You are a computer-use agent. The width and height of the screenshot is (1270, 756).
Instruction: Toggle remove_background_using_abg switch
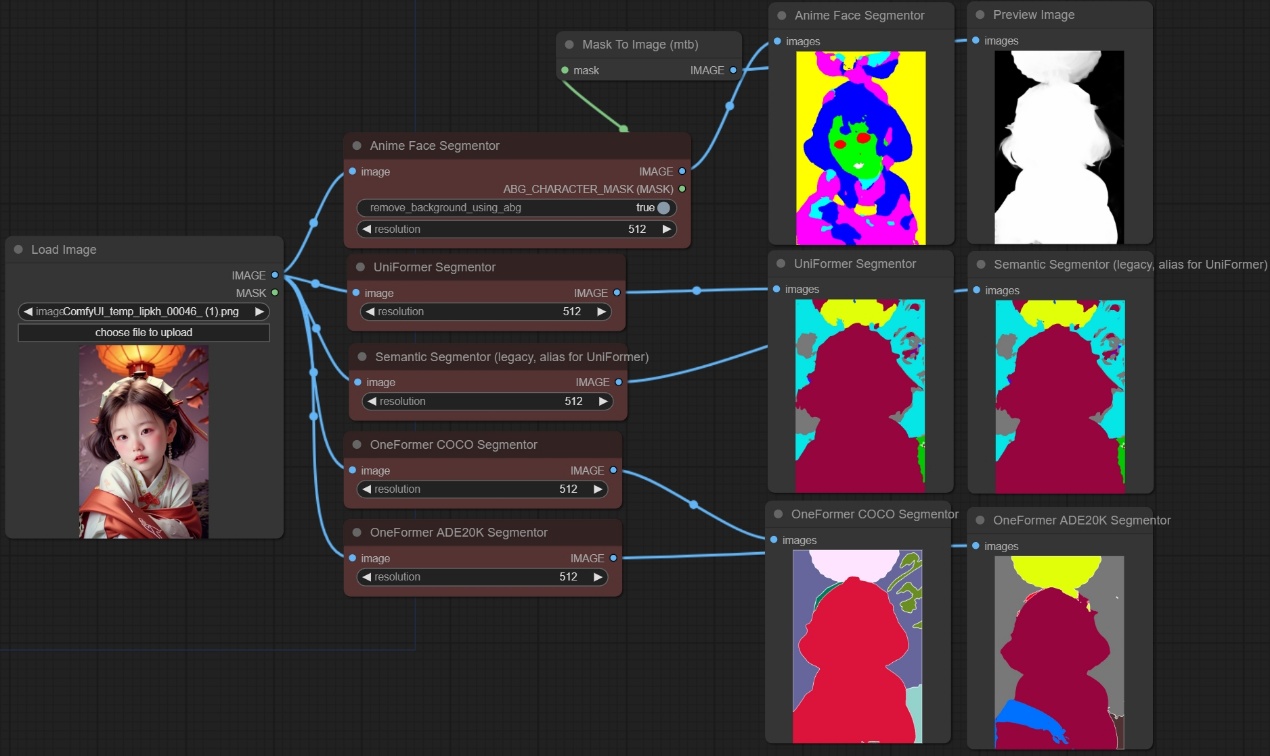pyautogui.click(x=662, y=208)
